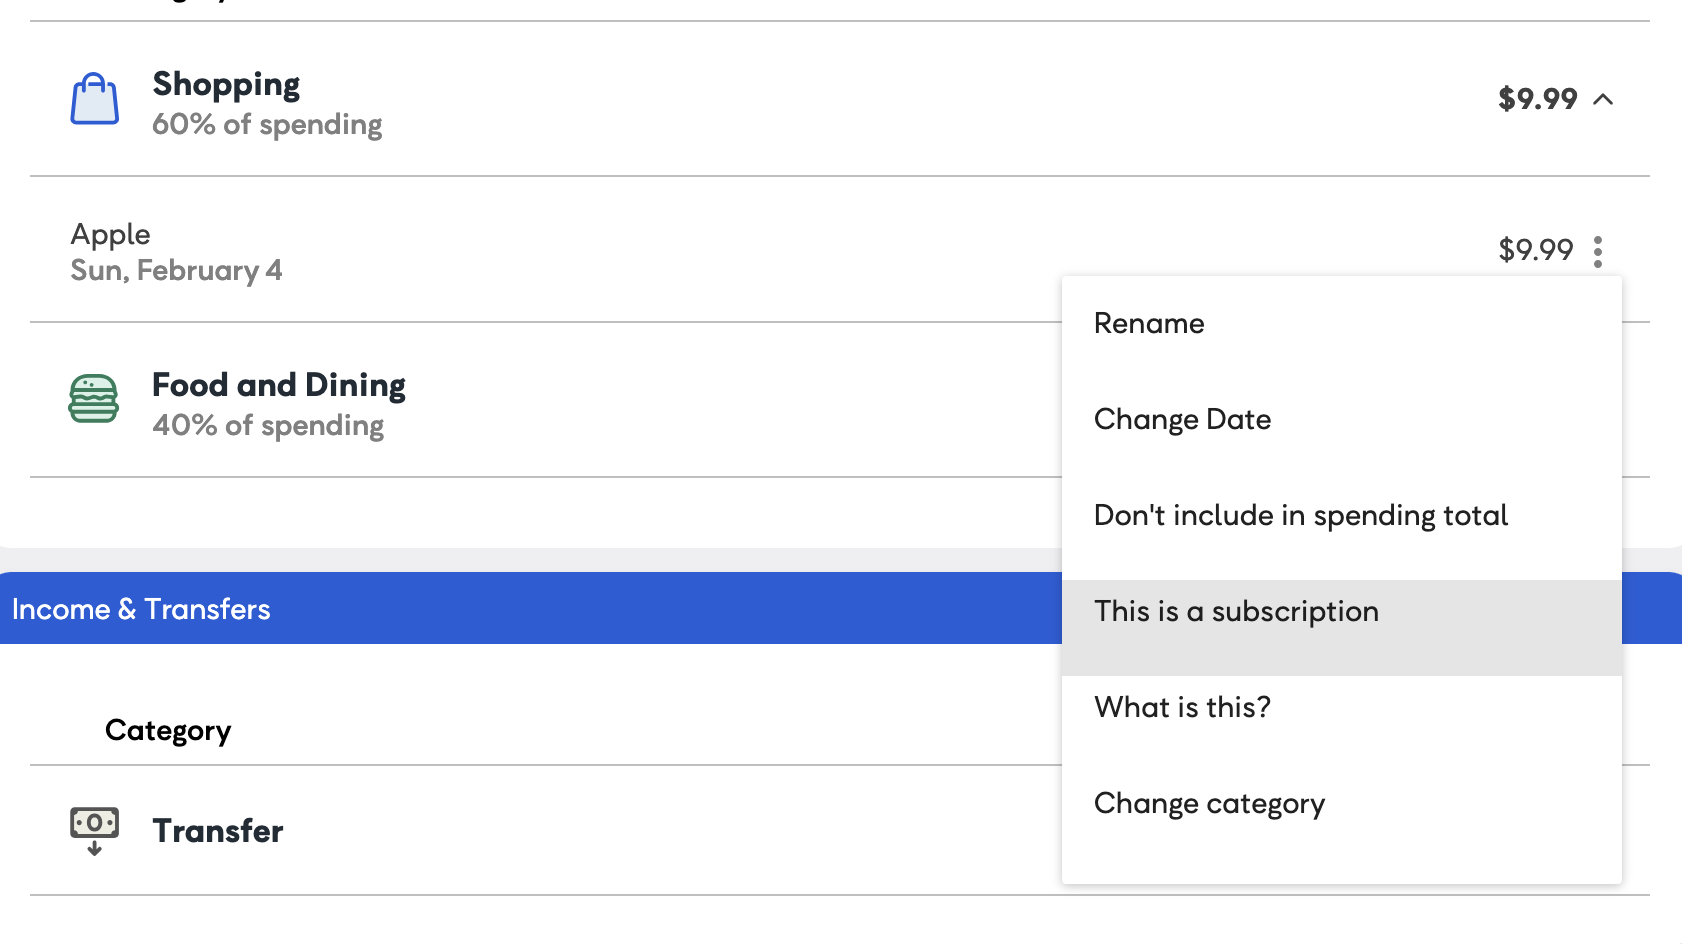Click the Category column header
This screenshot has height=944, width=1682.
[x=168, y=731]
